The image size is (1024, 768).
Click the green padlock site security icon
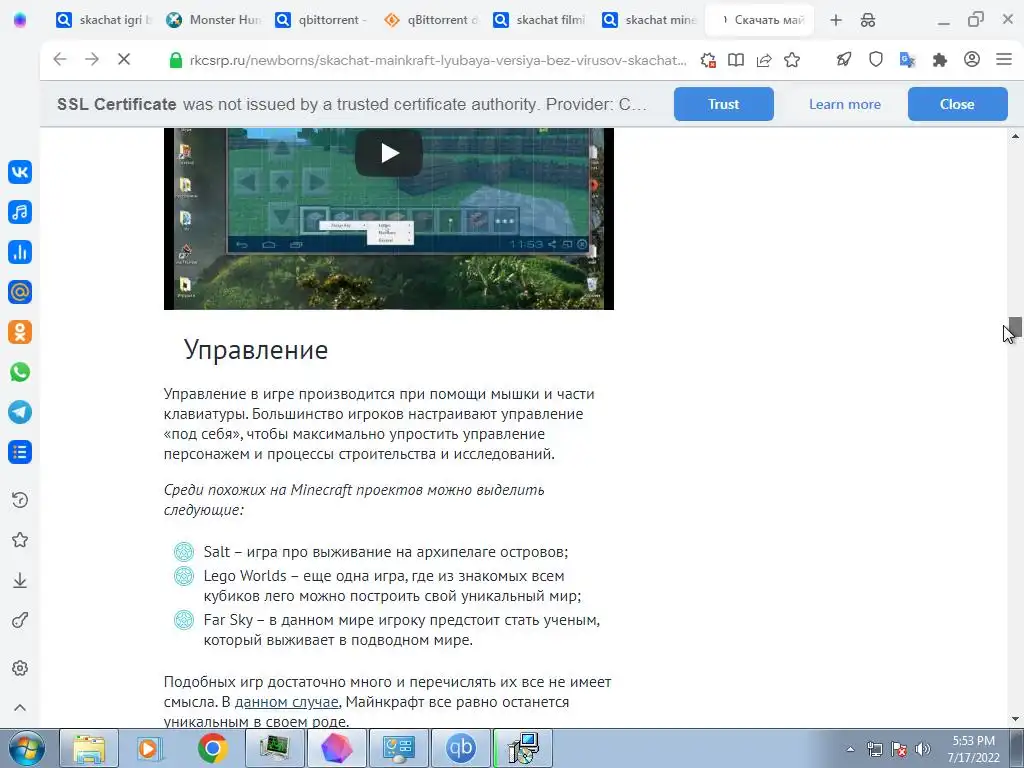click(x=175, y=60)
